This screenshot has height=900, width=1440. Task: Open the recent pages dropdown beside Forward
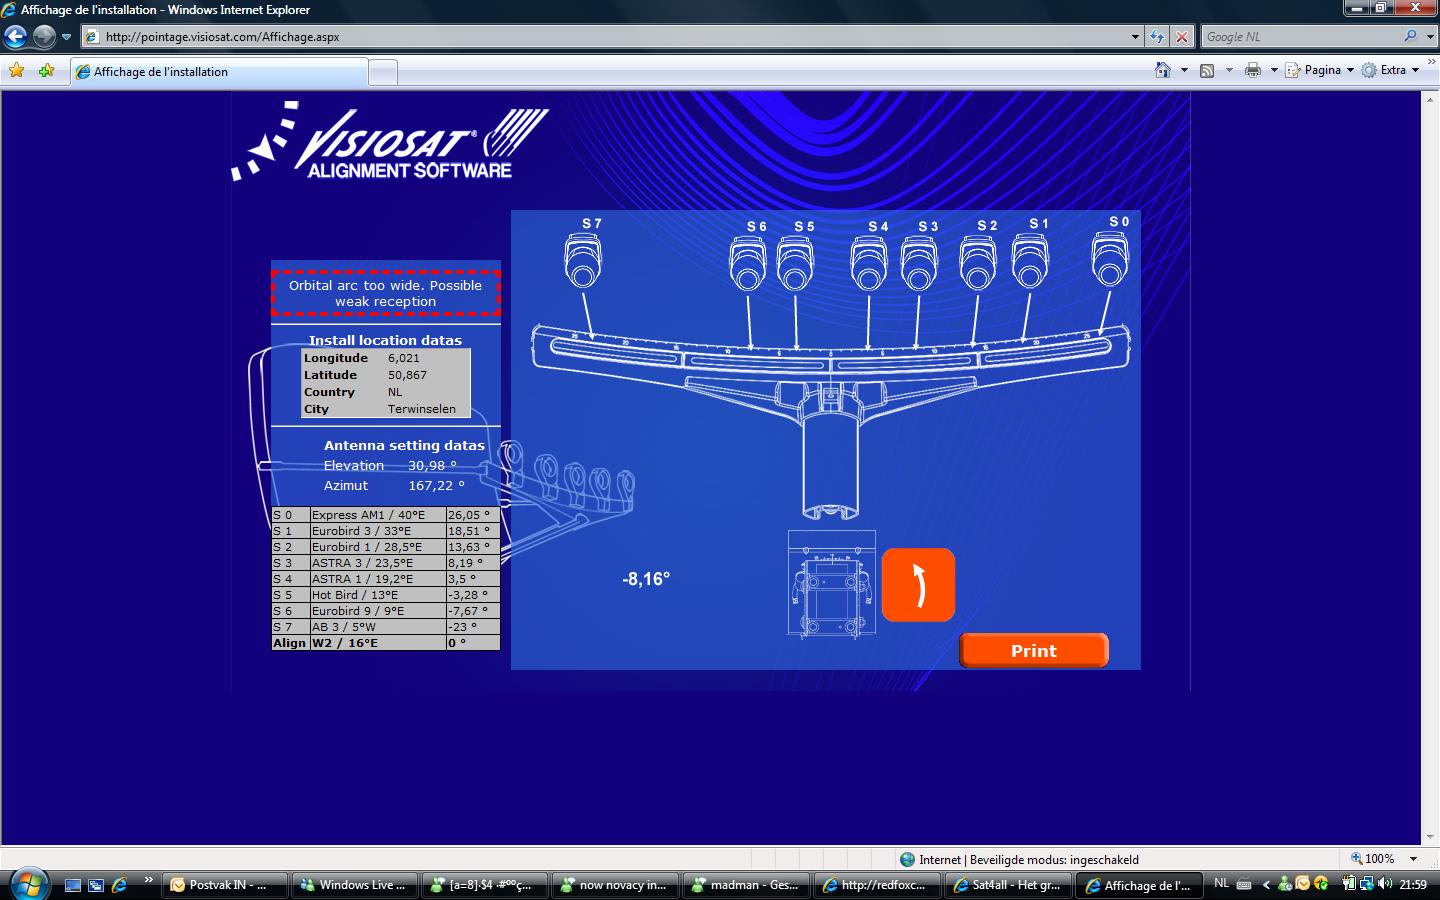pos(66,37)
